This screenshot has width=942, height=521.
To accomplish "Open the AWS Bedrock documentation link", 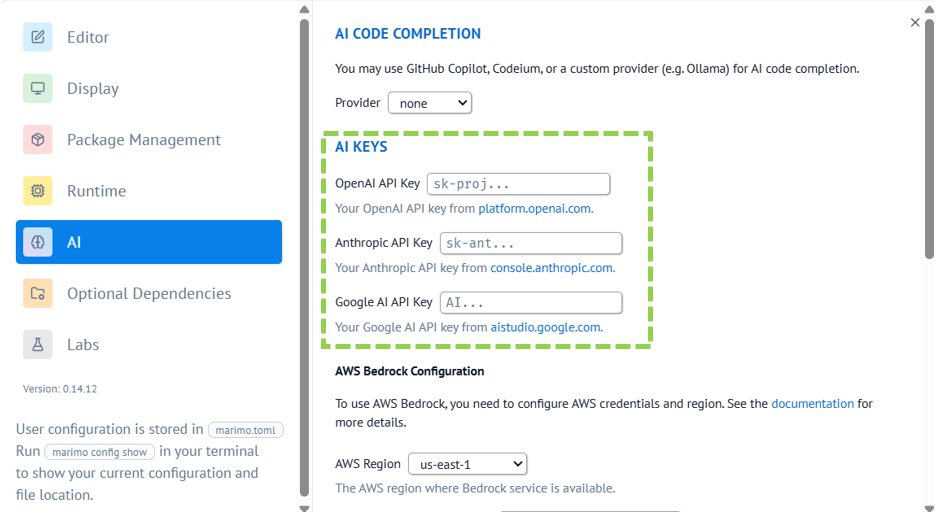I will coord(812,404).
